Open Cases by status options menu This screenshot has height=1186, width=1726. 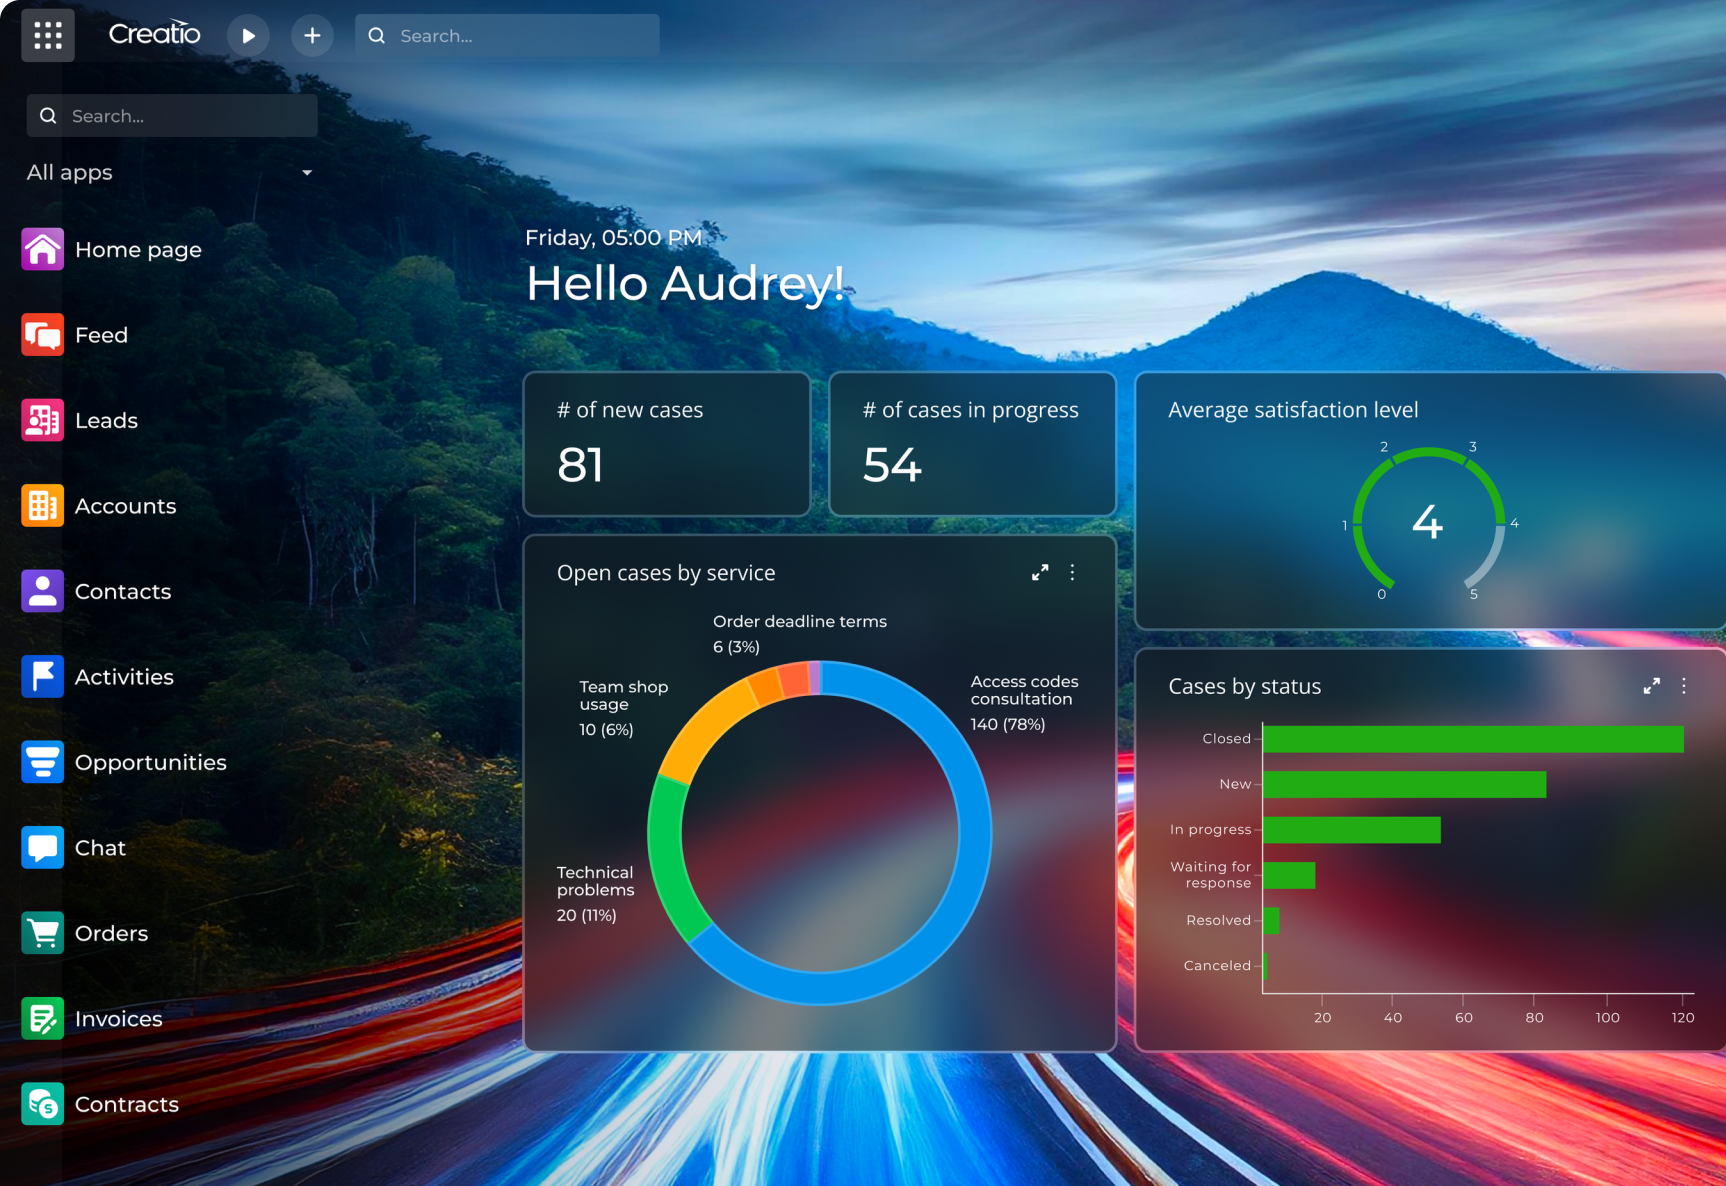pos(1684,686)
